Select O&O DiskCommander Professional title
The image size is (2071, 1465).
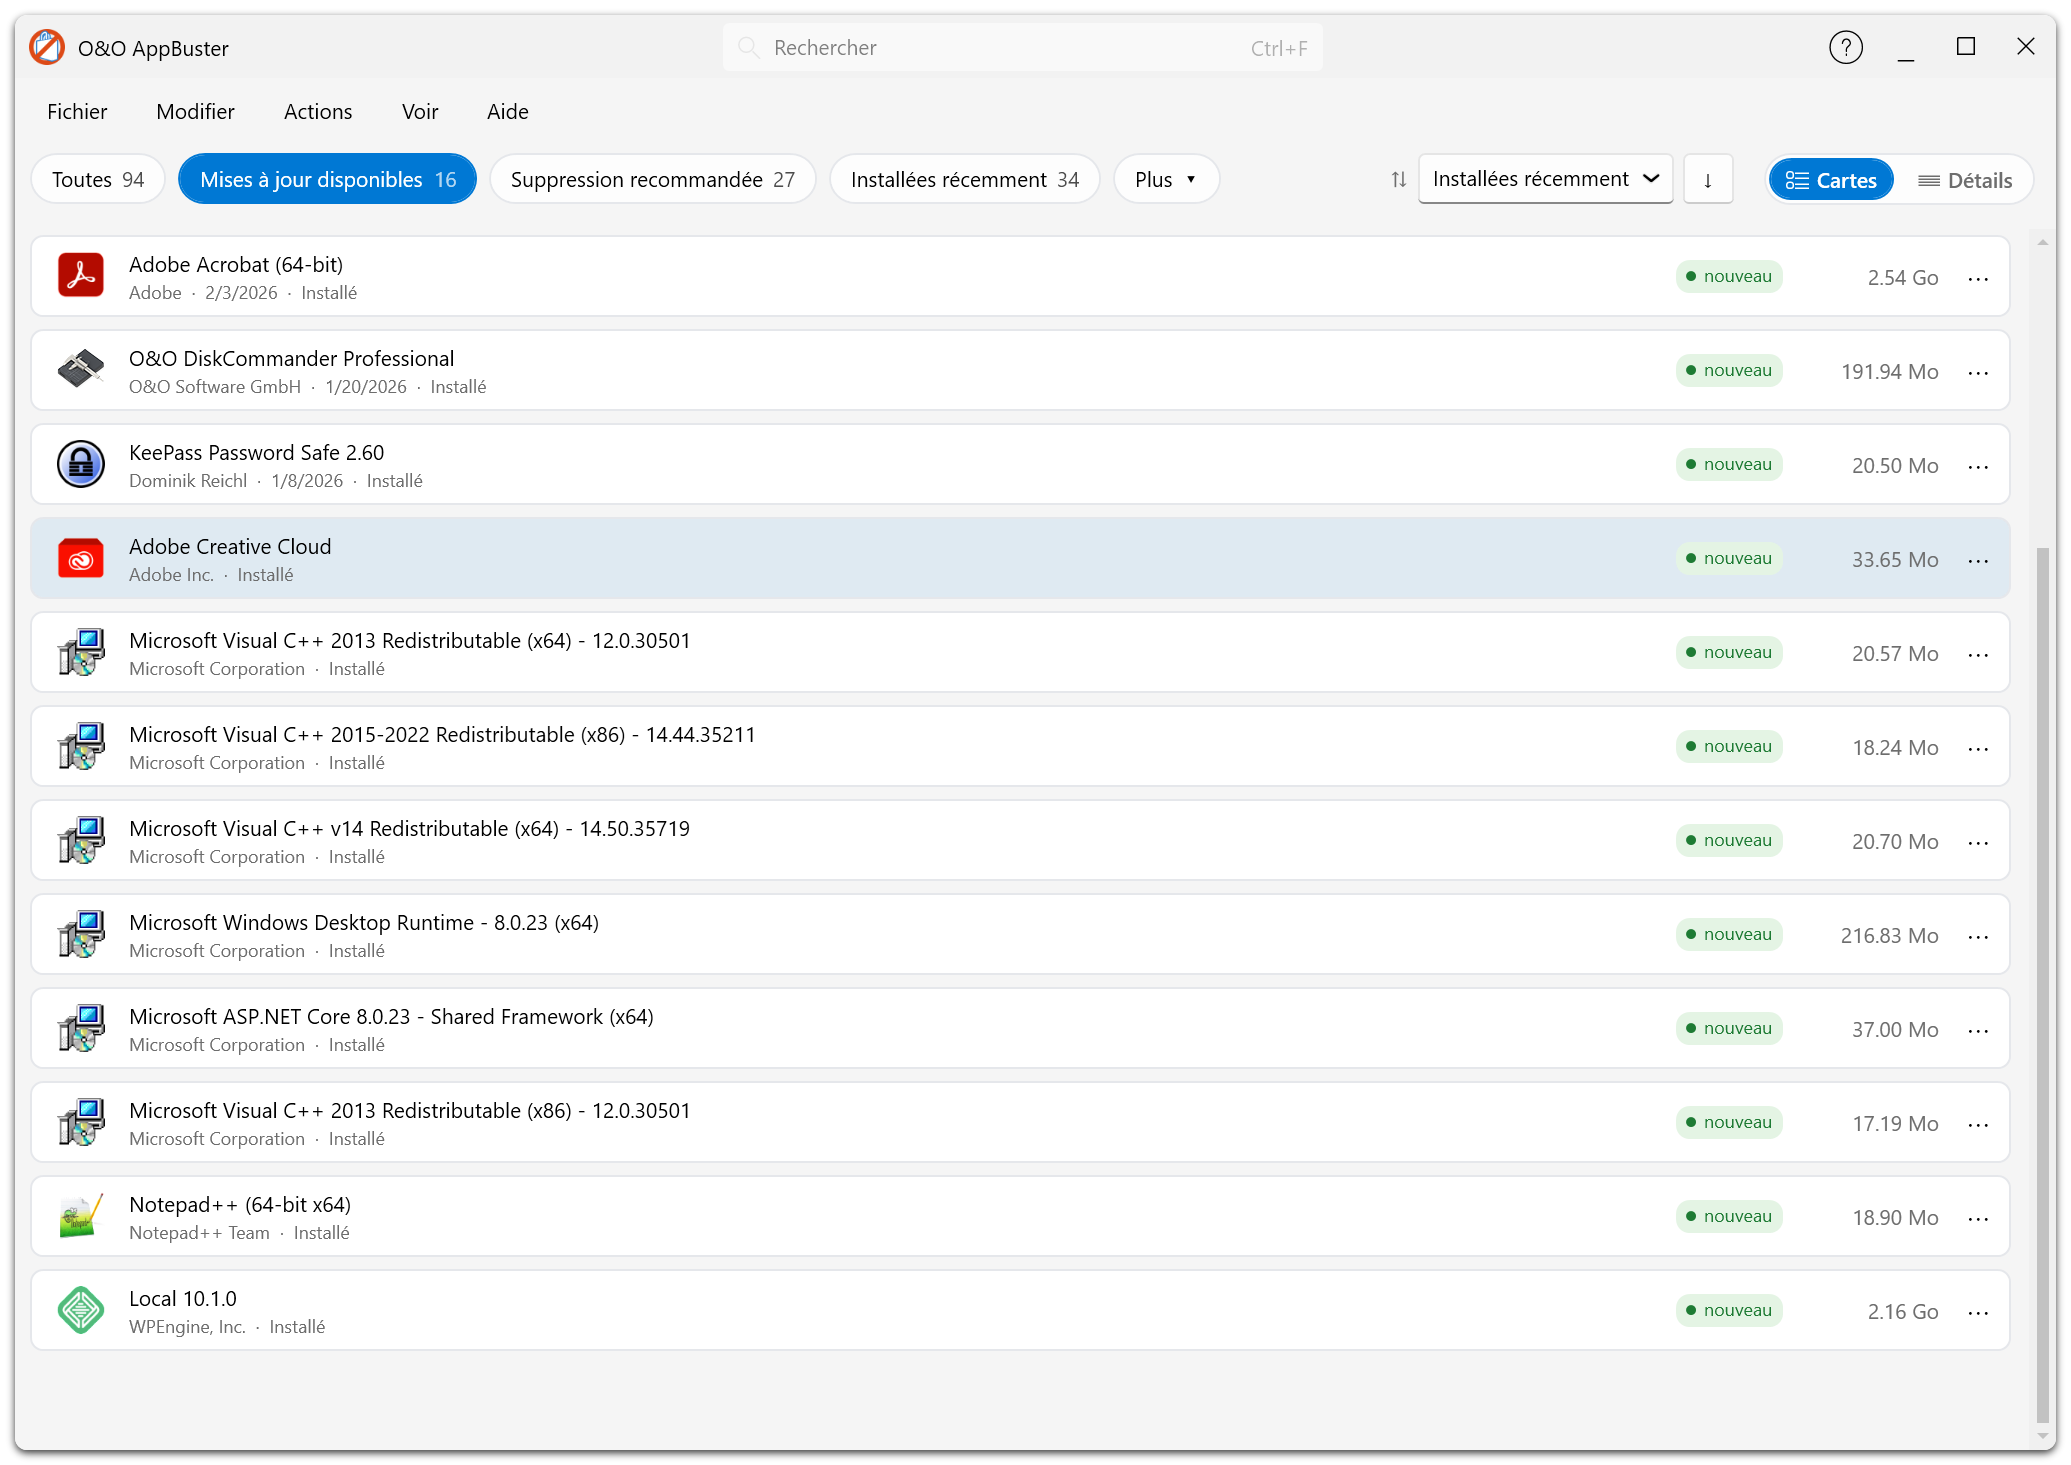pyautogui.click(x=291, y=358)
